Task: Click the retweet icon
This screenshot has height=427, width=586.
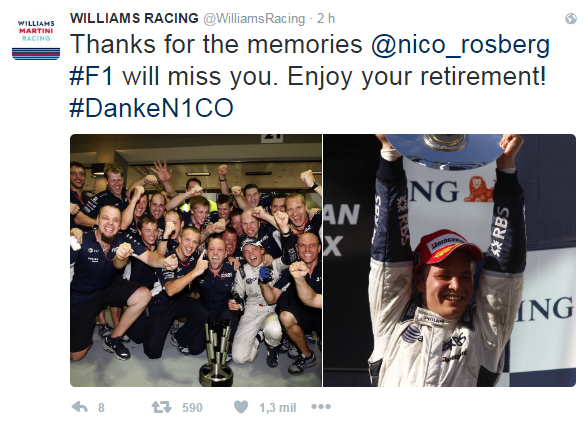Action: click(x=161, y=407)
